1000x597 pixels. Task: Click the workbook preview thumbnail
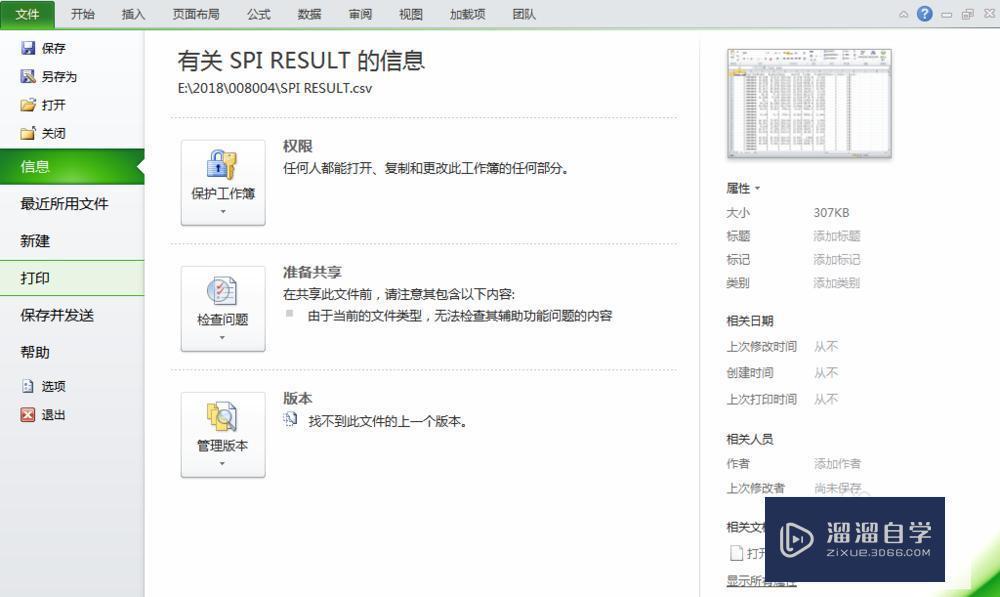tap(810, 103)
